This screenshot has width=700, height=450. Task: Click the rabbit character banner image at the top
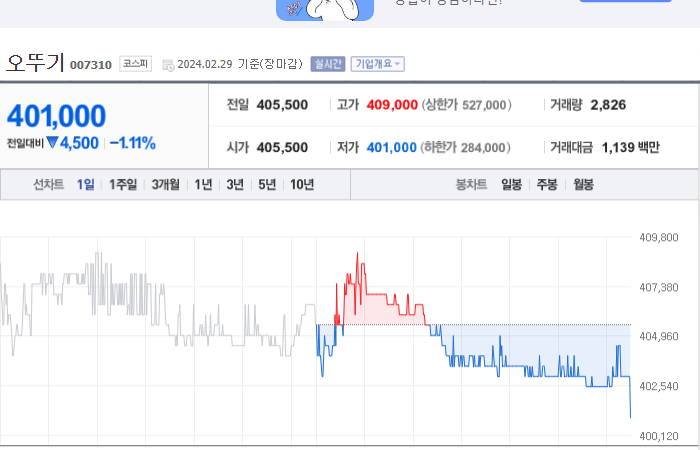point(325,10)
